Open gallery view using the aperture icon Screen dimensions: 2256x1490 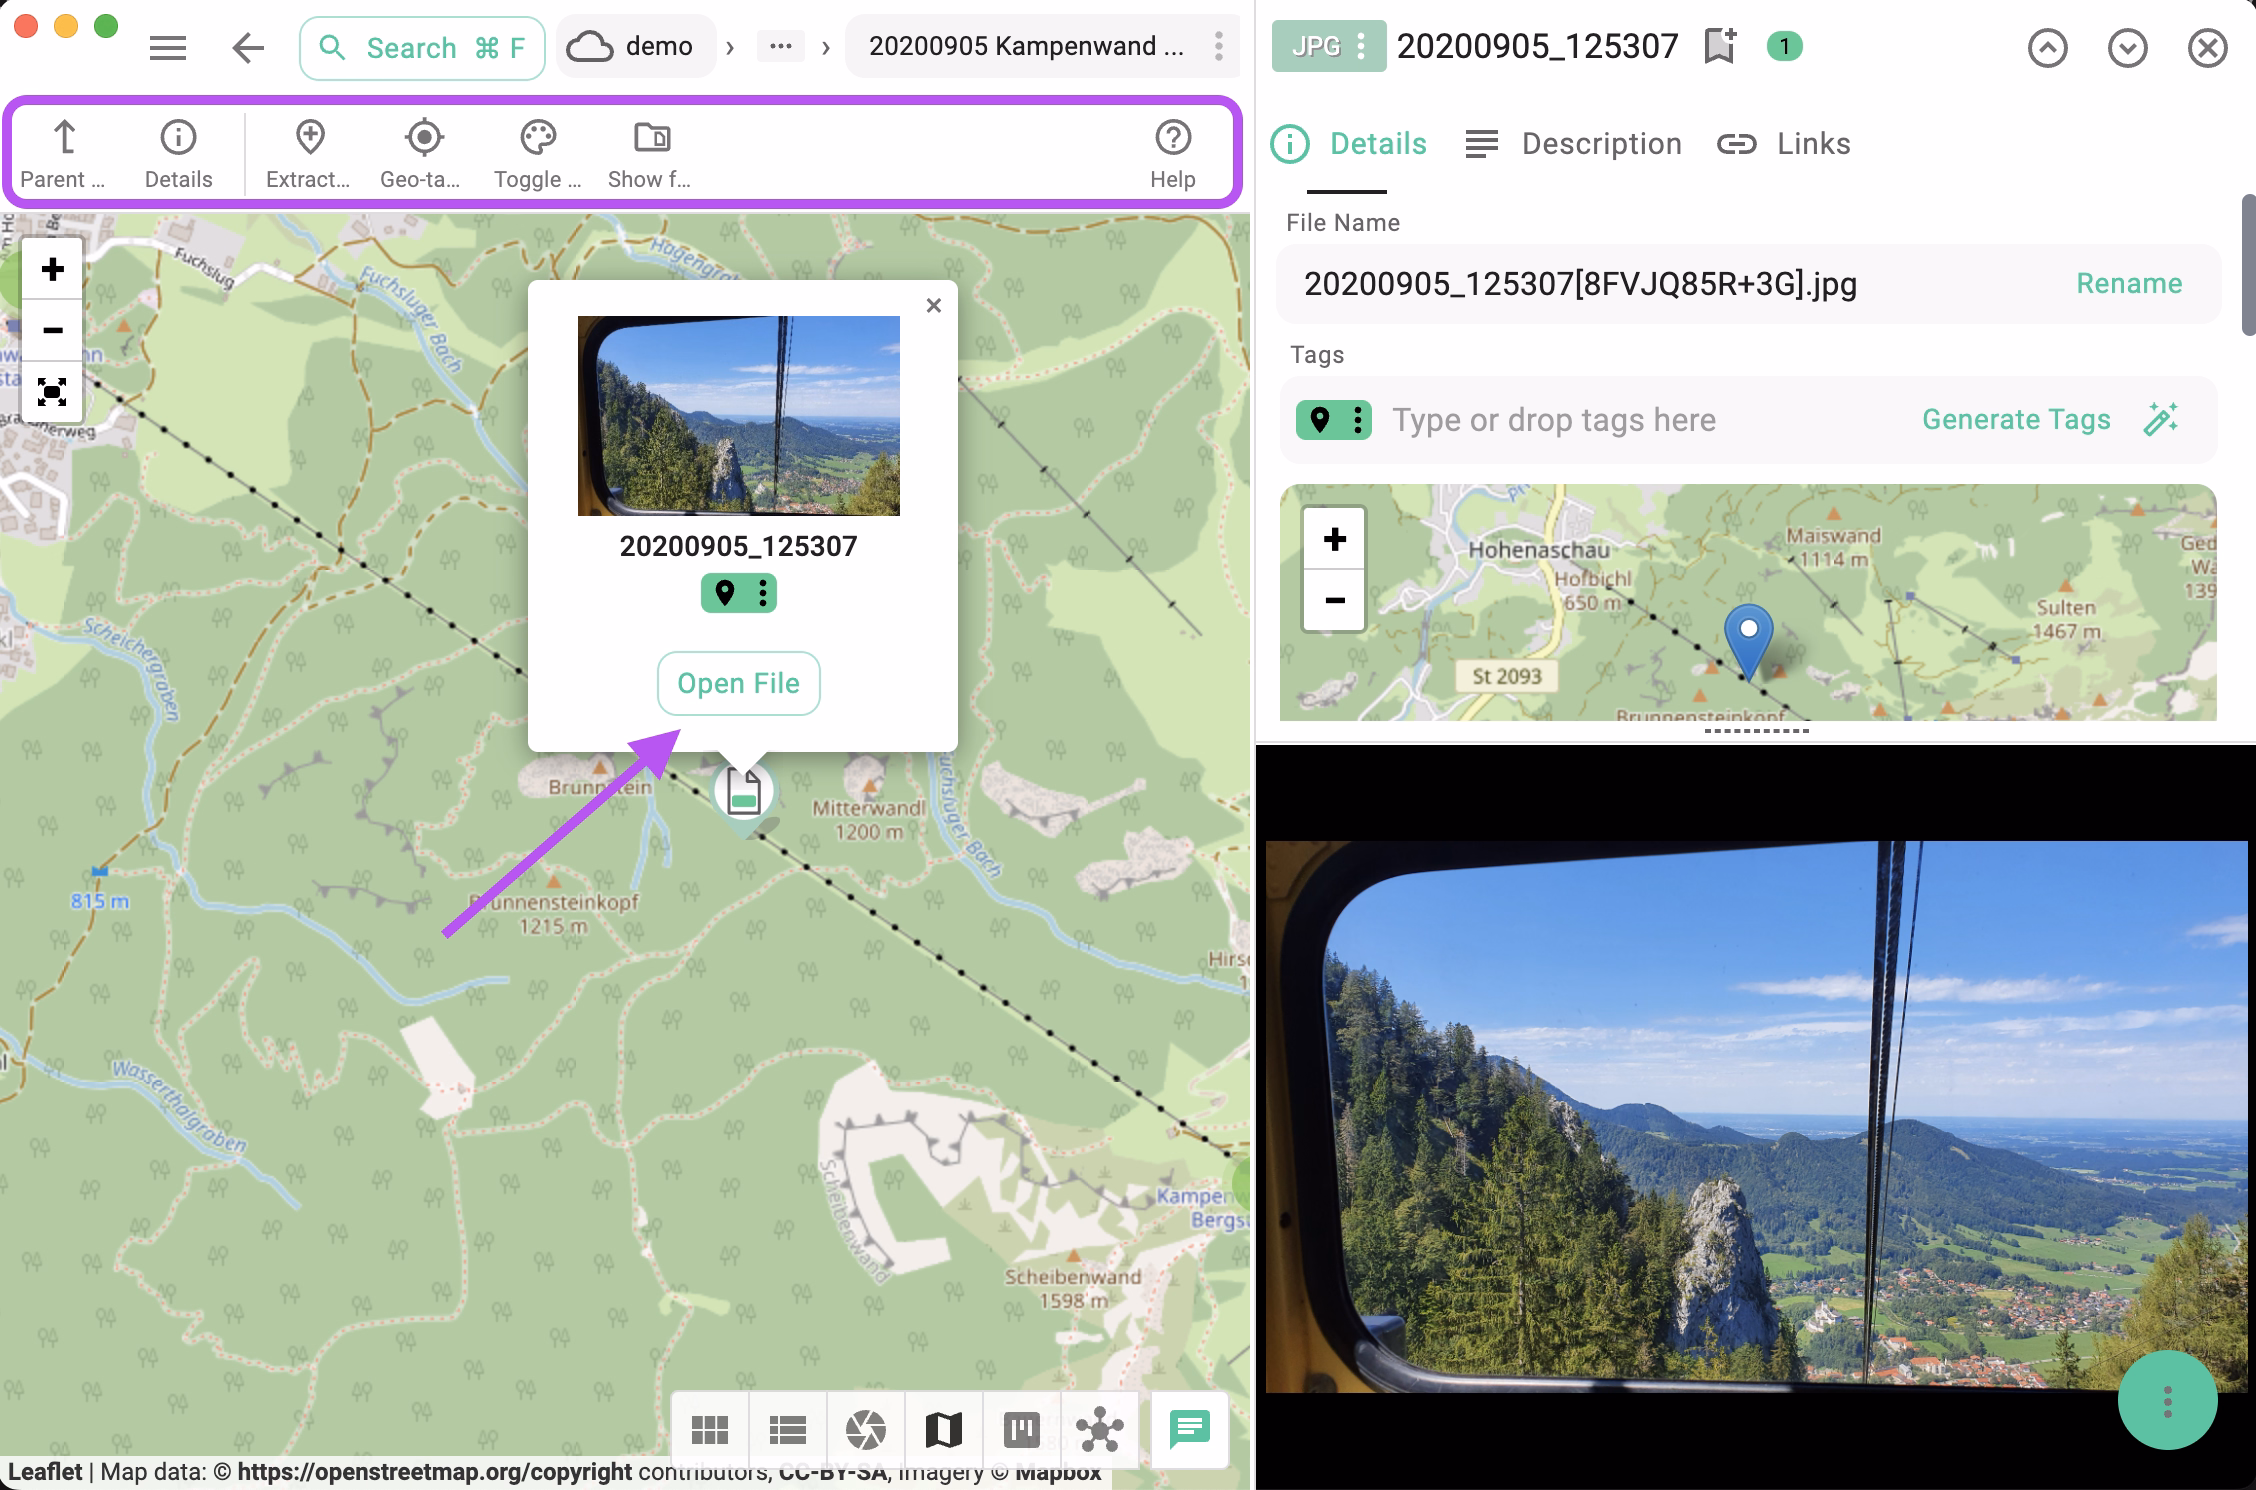[866, 1430]
